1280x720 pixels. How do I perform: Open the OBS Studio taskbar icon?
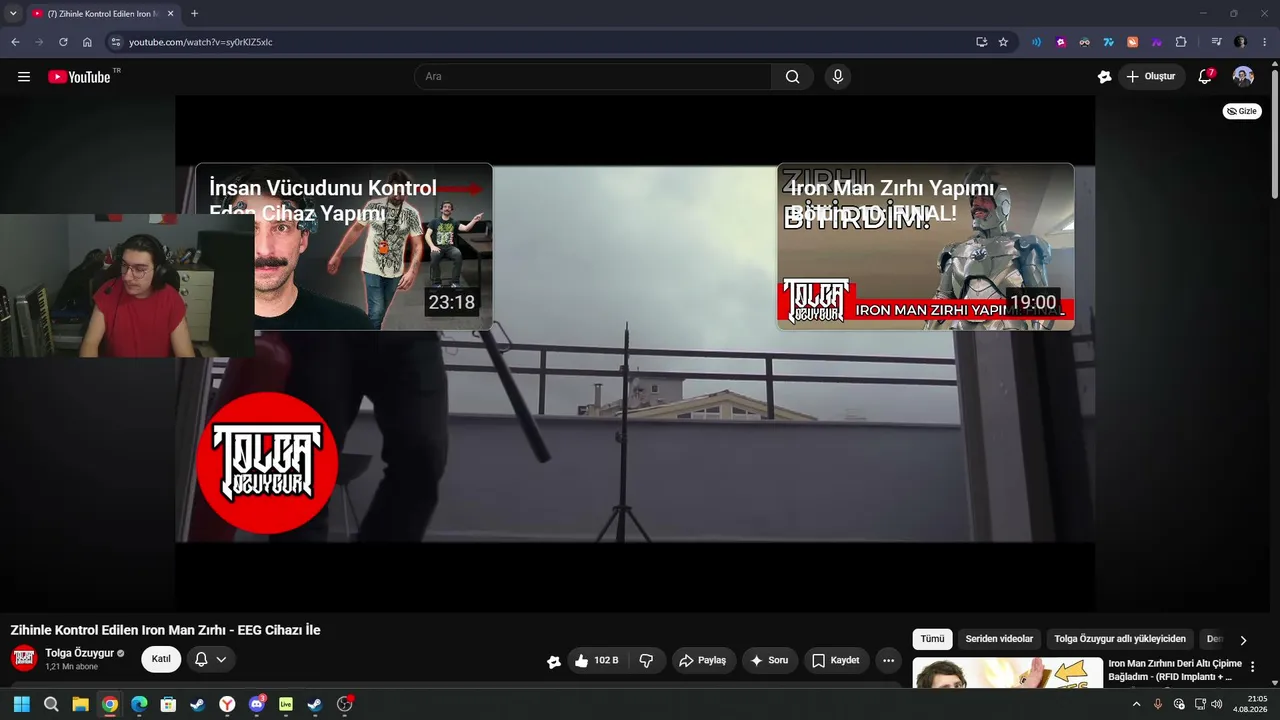[x=345, y=704]
